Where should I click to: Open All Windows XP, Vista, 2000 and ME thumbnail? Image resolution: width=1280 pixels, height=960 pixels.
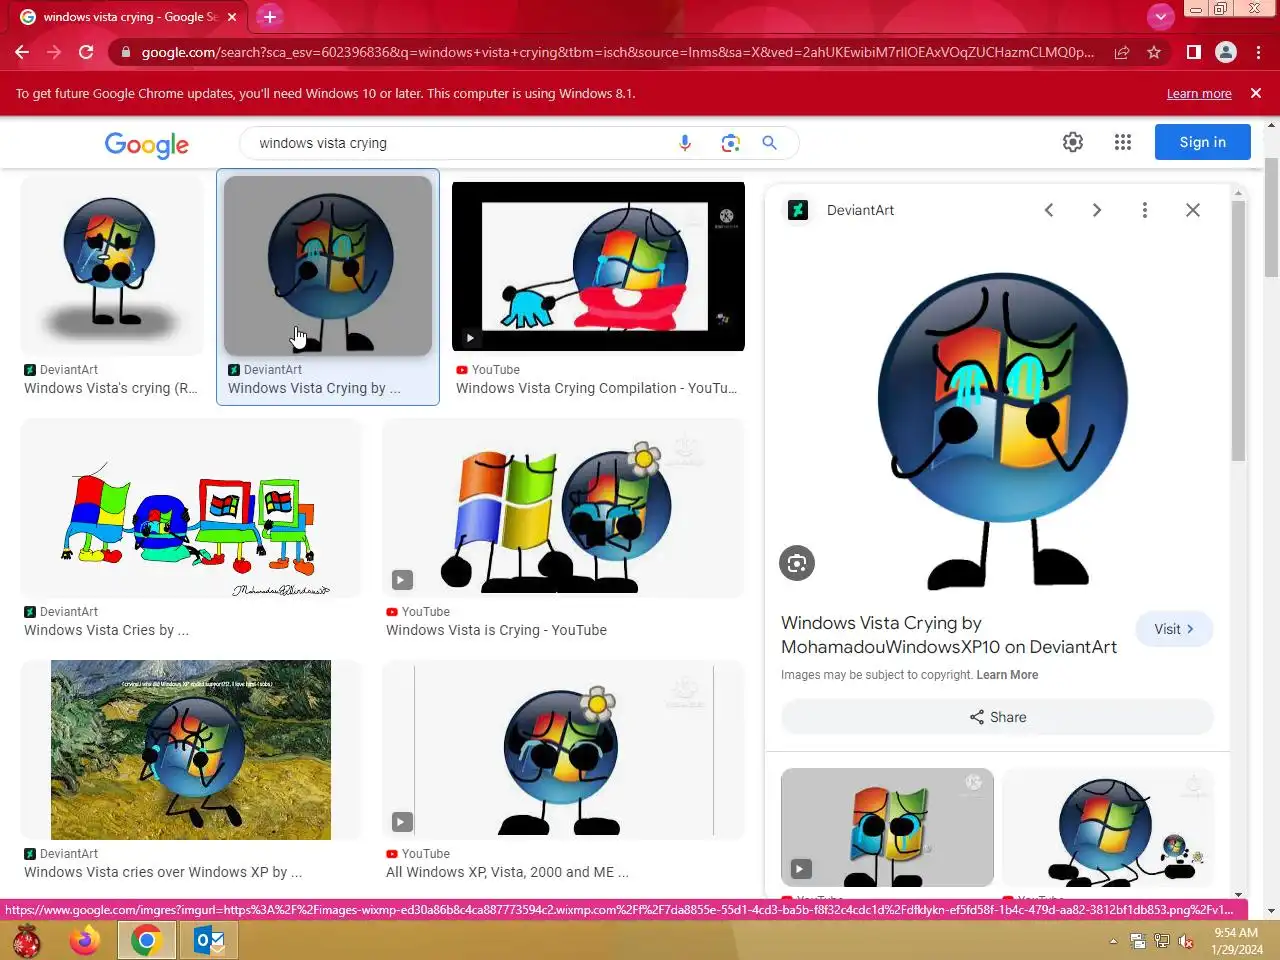coord(564,750)
